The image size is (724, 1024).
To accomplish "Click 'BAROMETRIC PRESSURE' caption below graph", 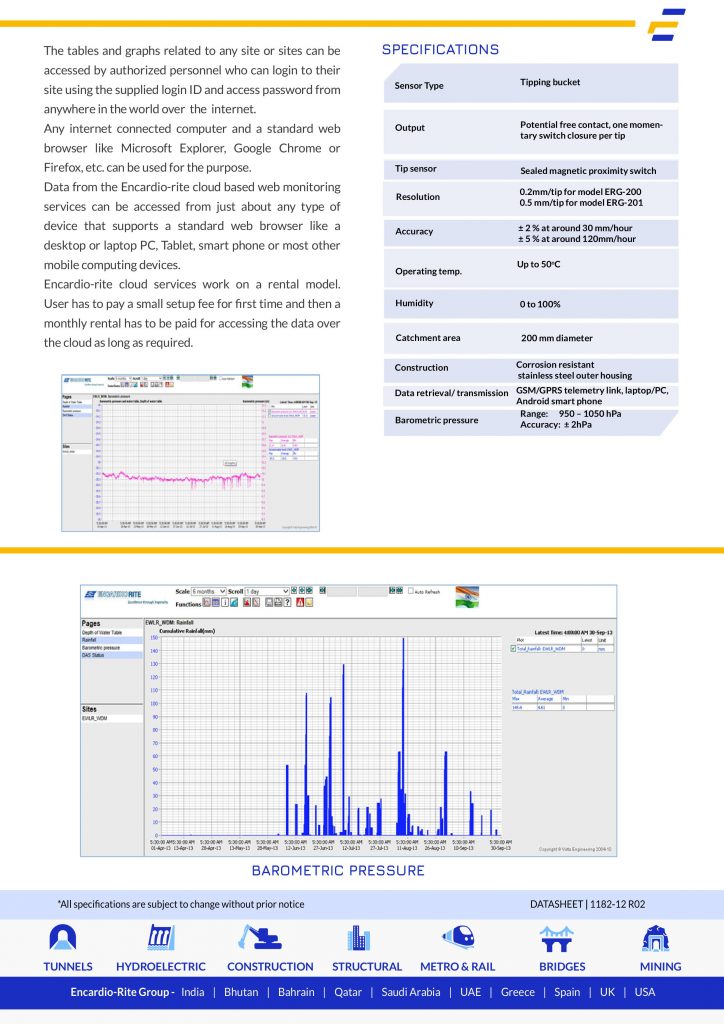I will (x=338, y=871).
